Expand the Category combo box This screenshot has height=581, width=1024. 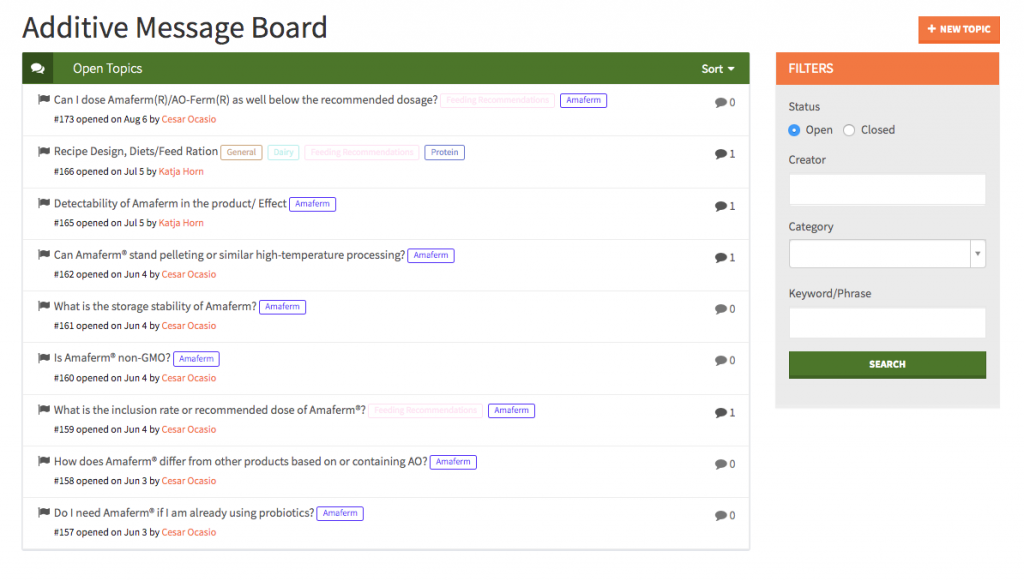887,254
